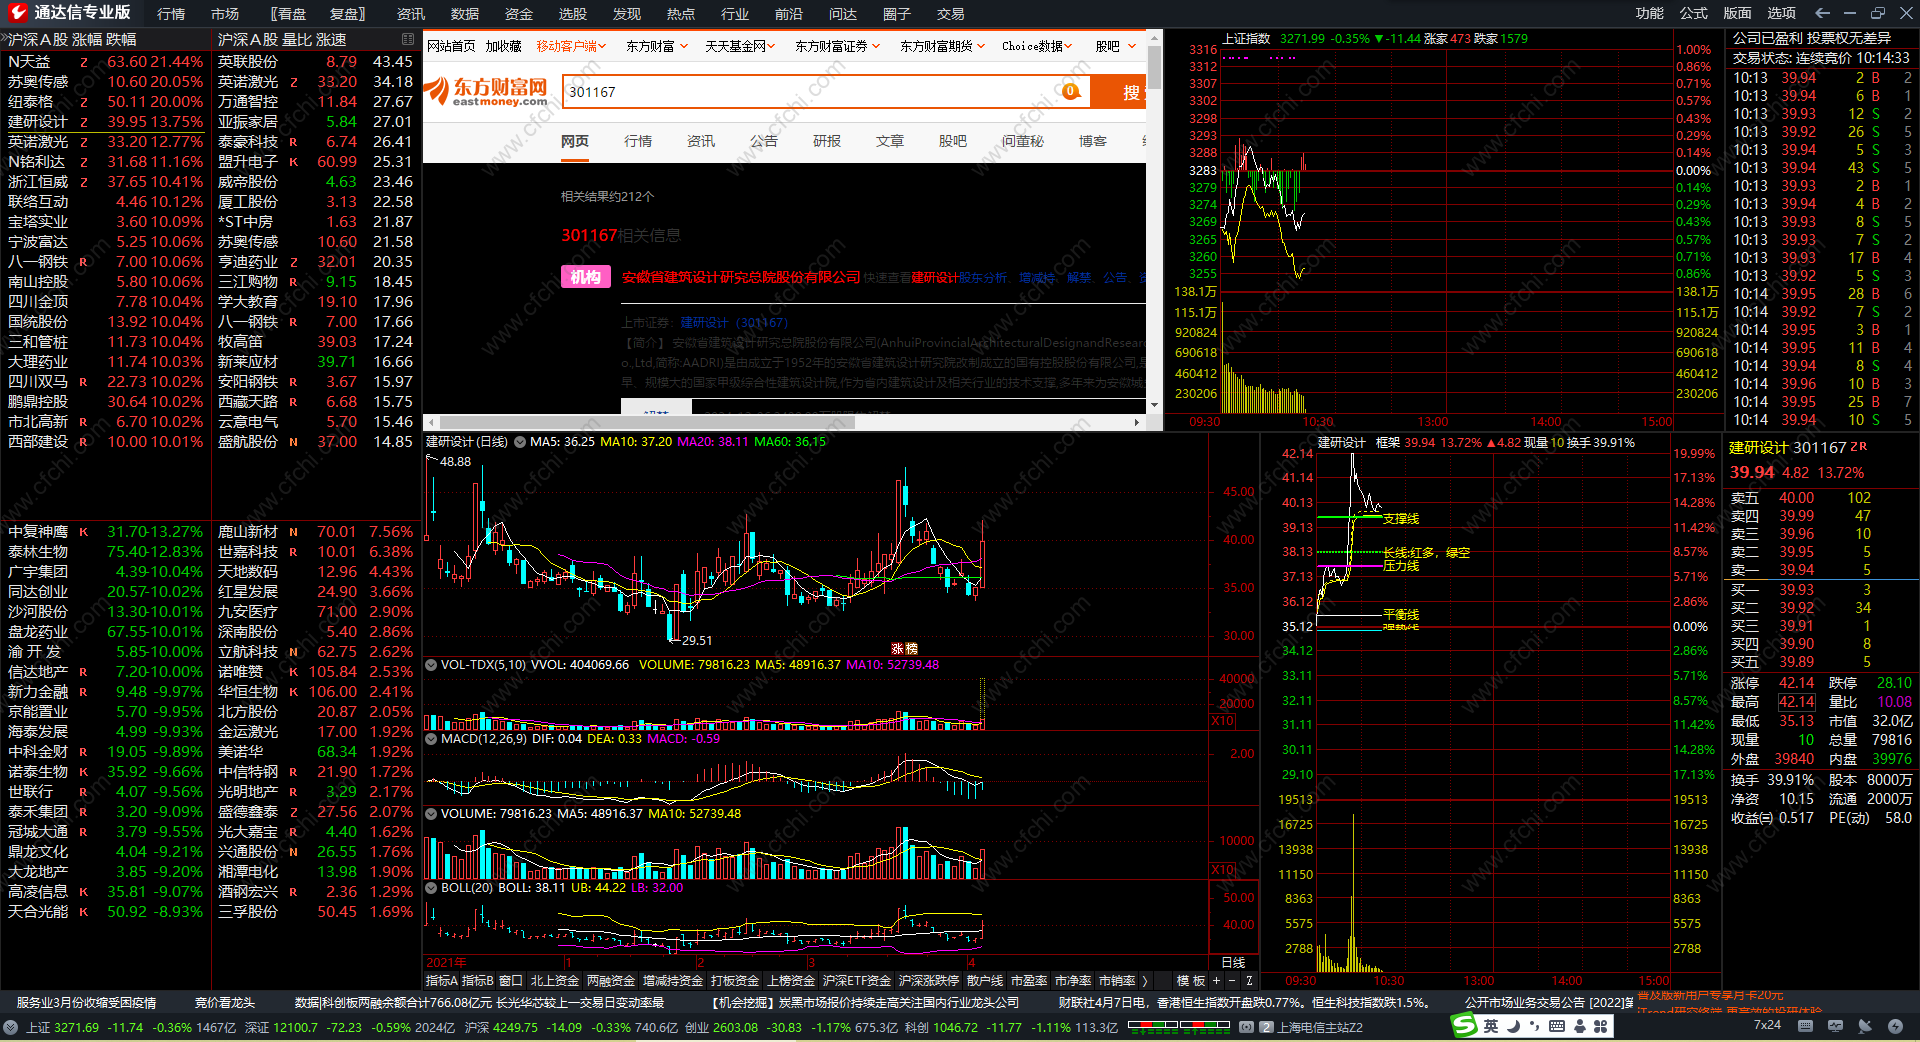Click the keyboard icon in status bar
The width and height of the screenshot is (1920, 1042).
click(1805, 1026)
